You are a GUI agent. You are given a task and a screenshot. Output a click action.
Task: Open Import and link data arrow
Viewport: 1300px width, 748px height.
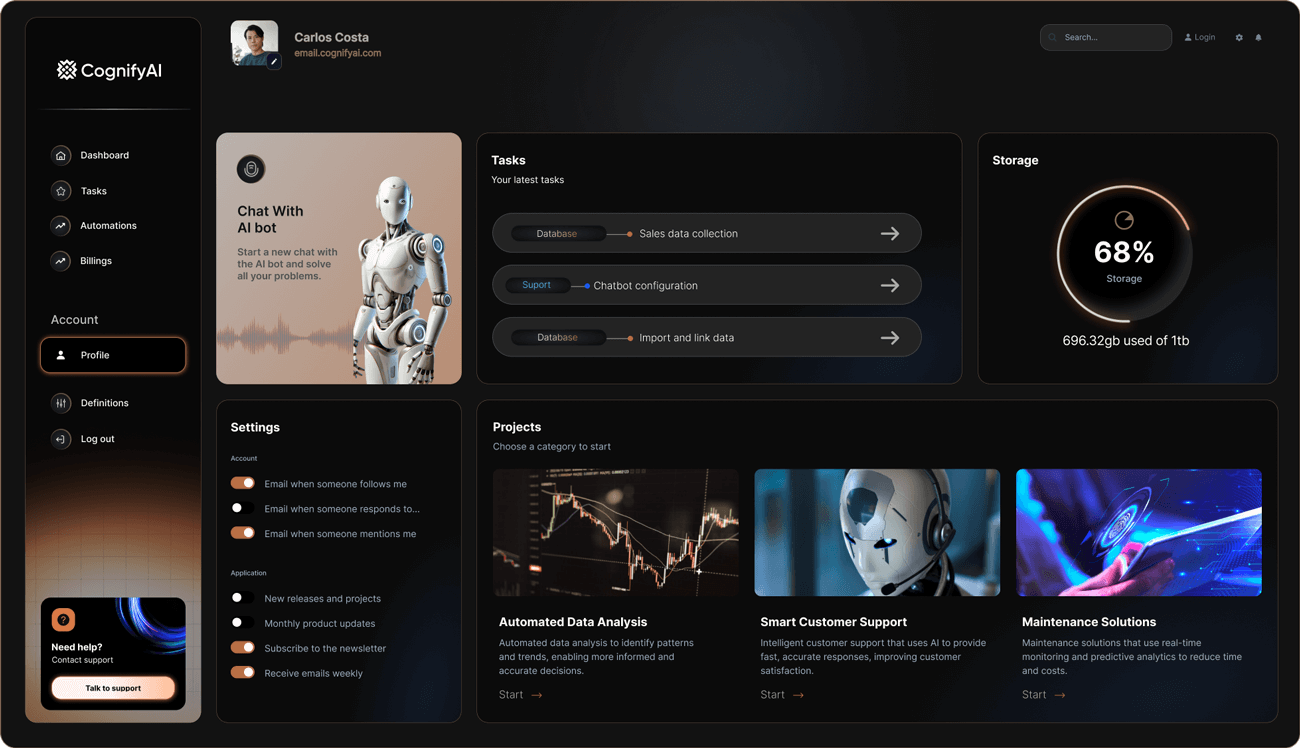(889, 338)
